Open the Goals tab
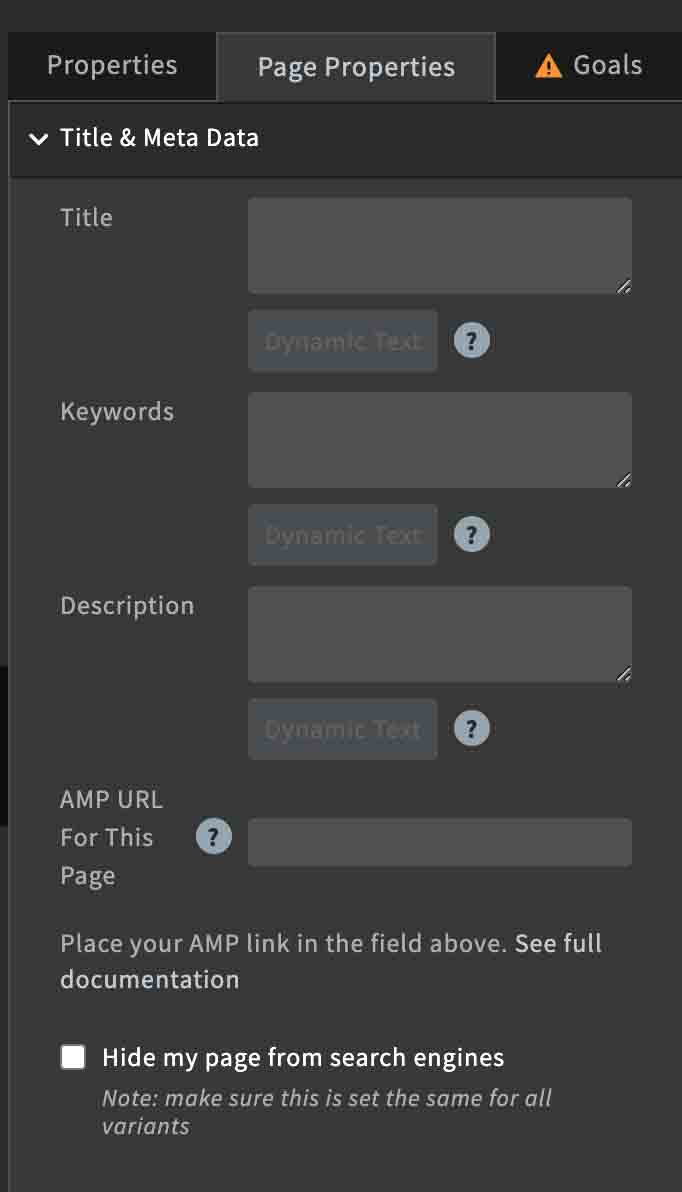This screenshot has height=1192, width=682. tap(589, 66)
